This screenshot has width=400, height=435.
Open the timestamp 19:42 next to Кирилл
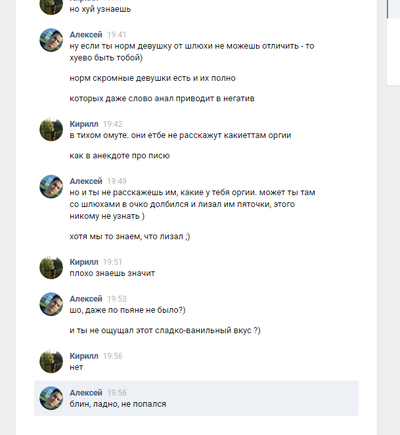(x=113, y=124)
